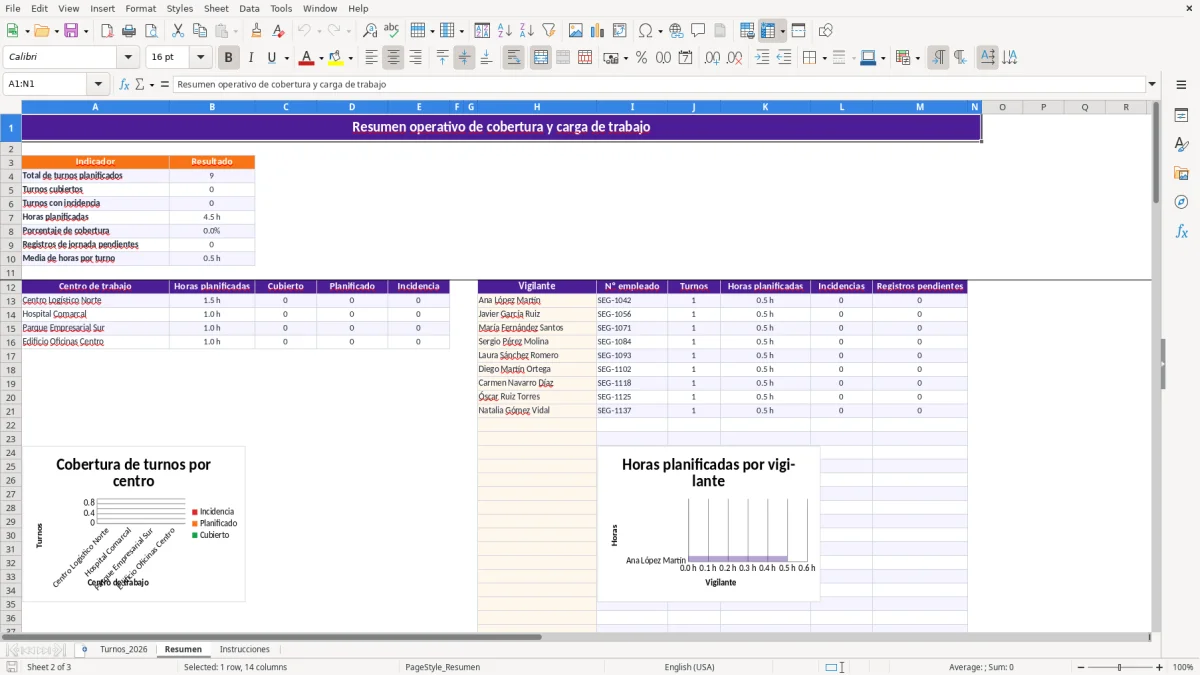Toggle Print Preview

tap(150, 31)
